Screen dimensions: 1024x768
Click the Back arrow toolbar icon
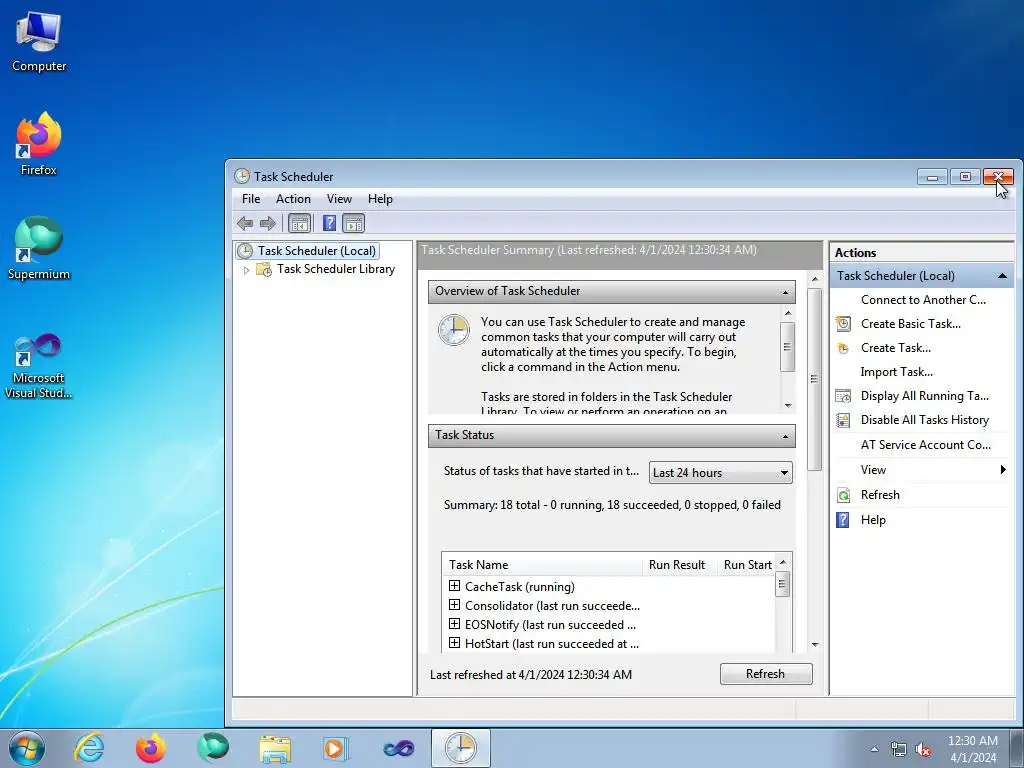[x=245, y=223]
